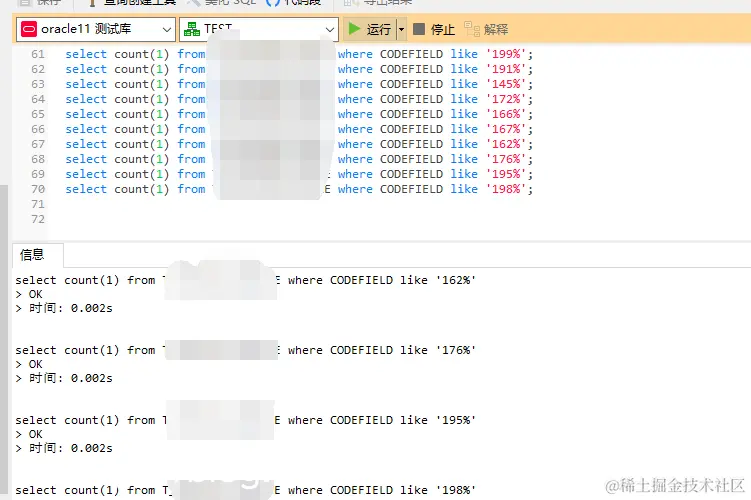Open the TEST schema dropdown
Viewport: 751px width, 500px height.
coord(259,29)
